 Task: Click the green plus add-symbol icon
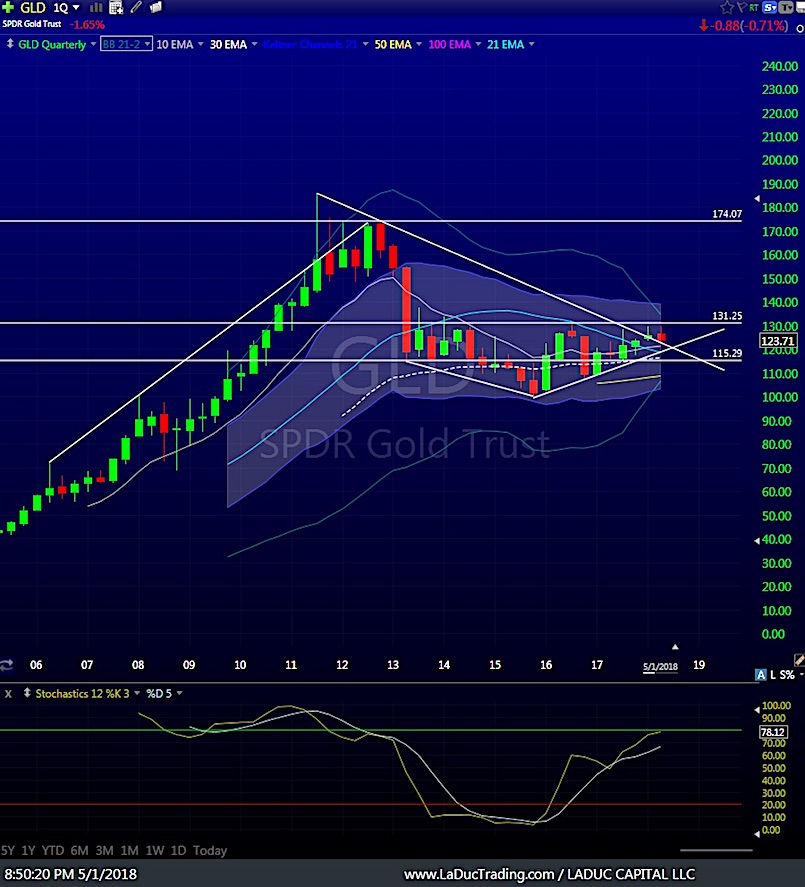click(x=8, y=7)
